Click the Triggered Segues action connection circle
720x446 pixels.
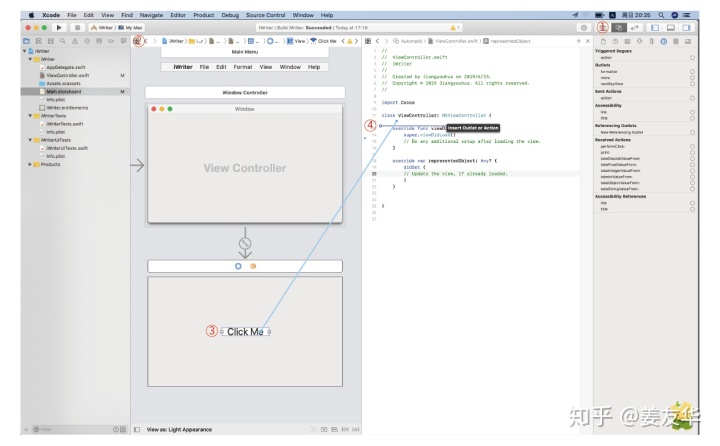(x=692, y=58)
